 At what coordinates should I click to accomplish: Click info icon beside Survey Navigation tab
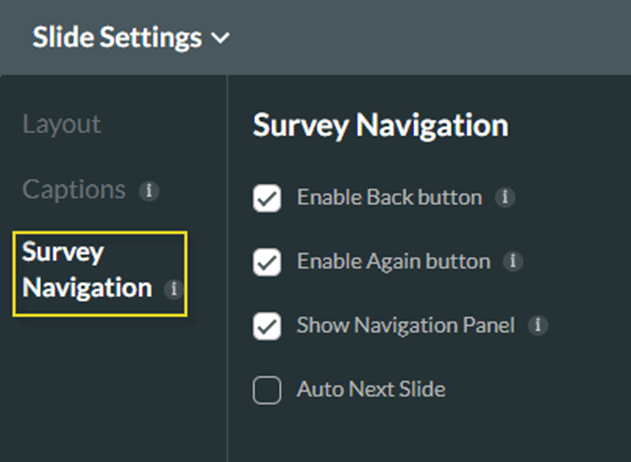(173, 289)
